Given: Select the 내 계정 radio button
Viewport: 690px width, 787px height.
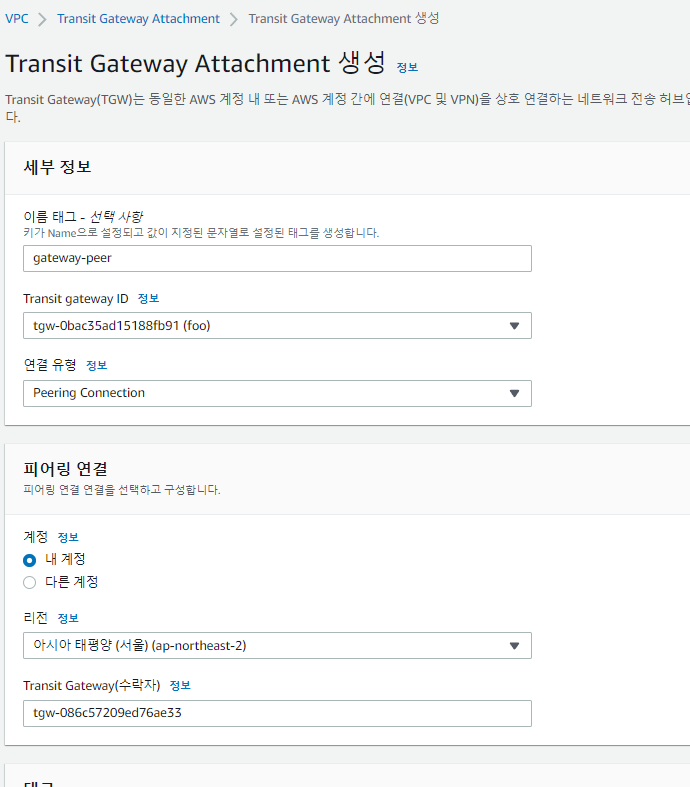Looking at the screenshot, I should click(x=30, y=560).
